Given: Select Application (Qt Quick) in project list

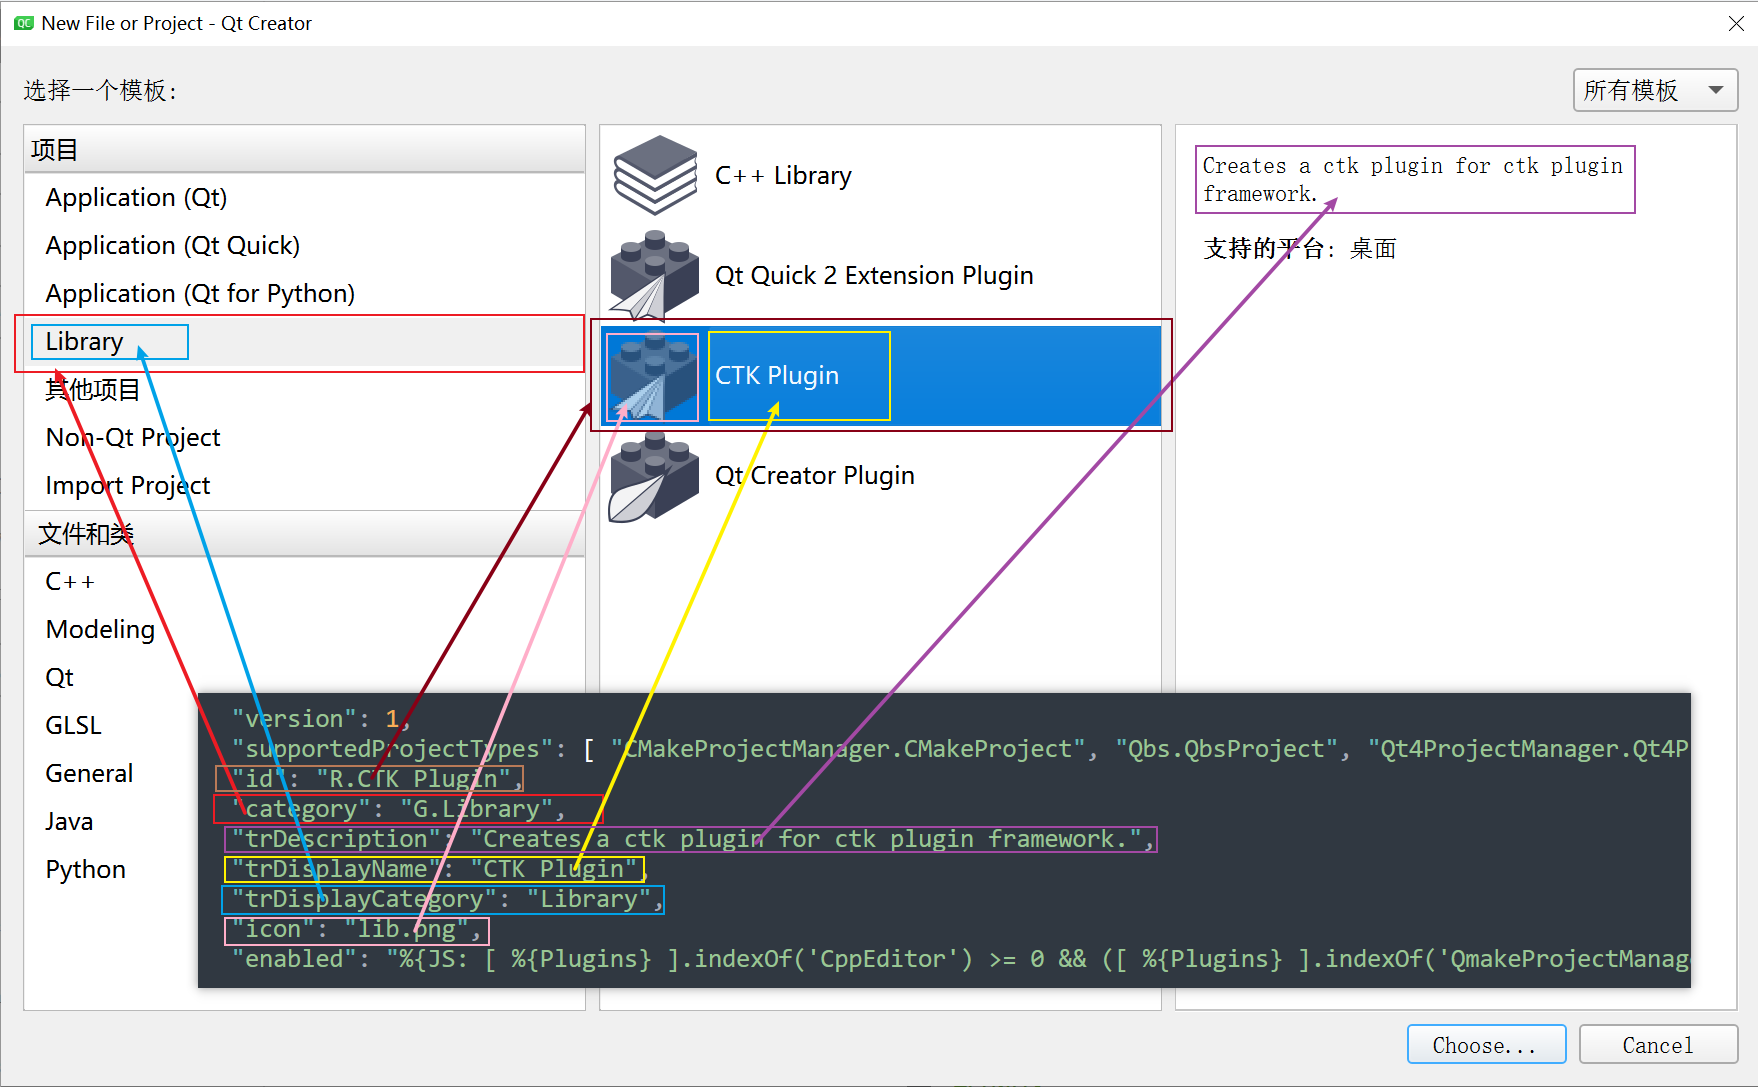Looking at the screenshot, I should point(172,245).
